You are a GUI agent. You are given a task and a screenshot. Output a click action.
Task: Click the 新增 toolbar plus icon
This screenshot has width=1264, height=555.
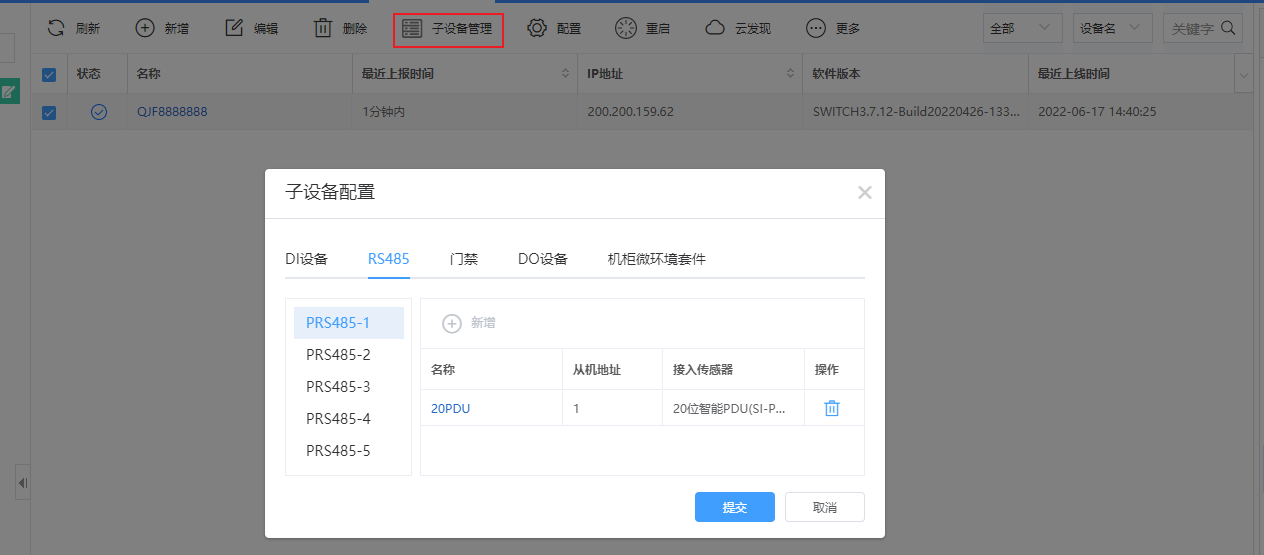click(x=145, y=28)
